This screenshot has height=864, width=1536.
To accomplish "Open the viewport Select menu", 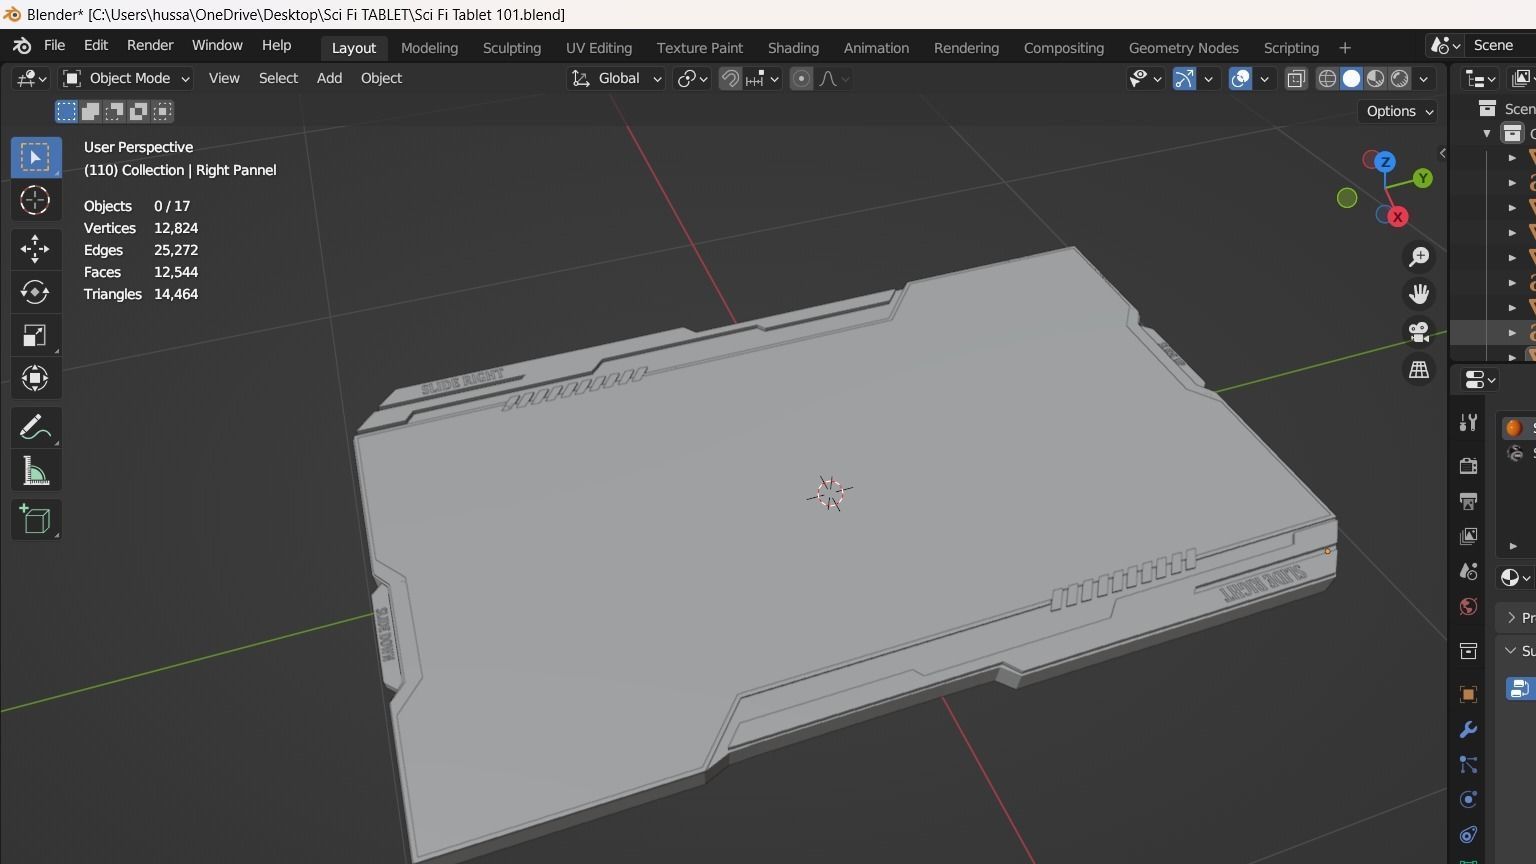I will pyautogui.click(x=278, y=78).
